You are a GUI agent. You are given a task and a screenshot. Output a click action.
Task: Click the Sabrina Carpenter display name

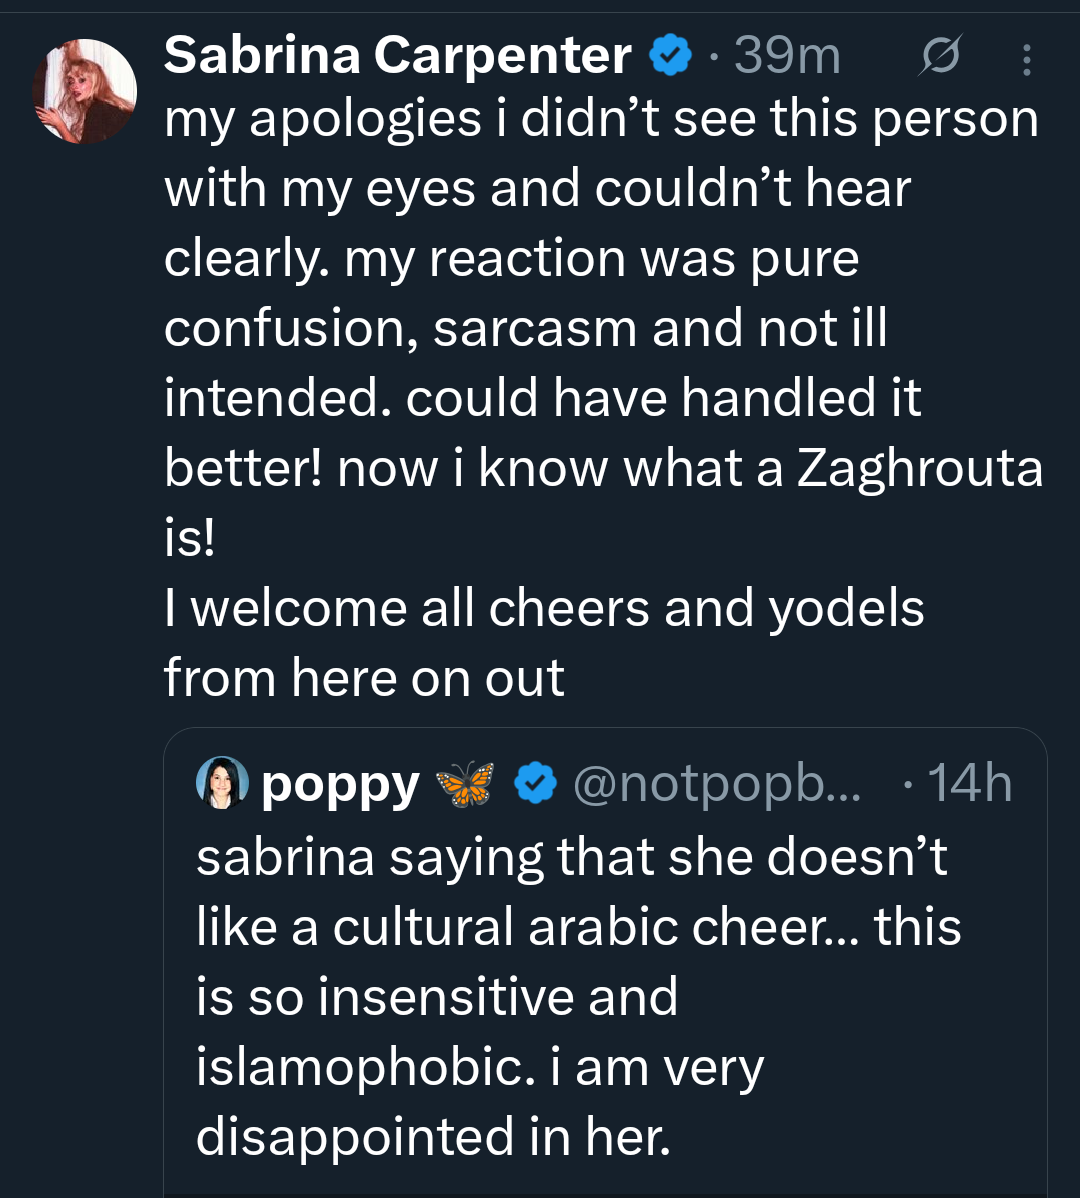pos(398,55)
